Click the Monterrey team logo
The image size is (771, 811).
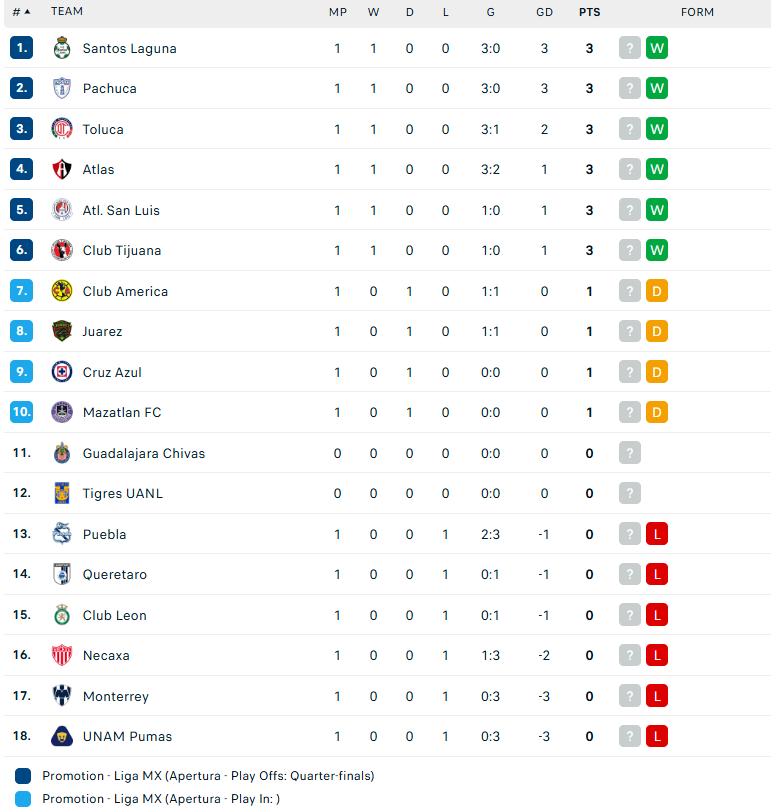[x=62, y=696]
